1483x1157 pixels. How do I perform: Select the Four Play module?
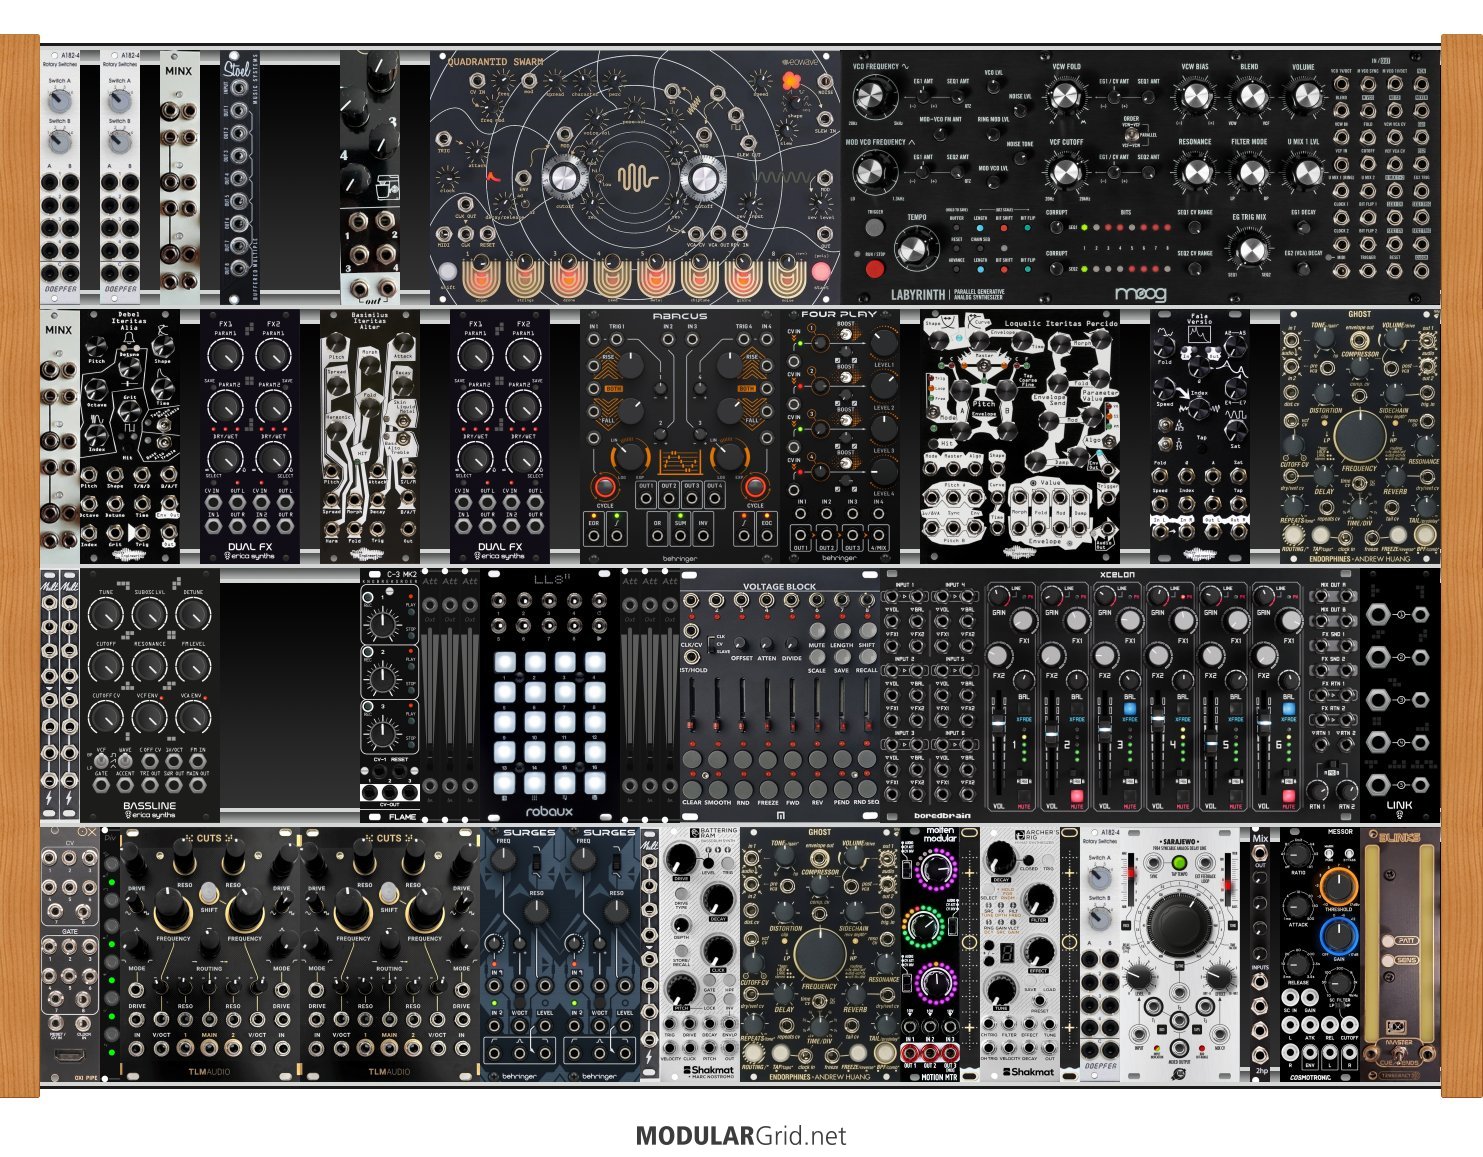point(839,437)
